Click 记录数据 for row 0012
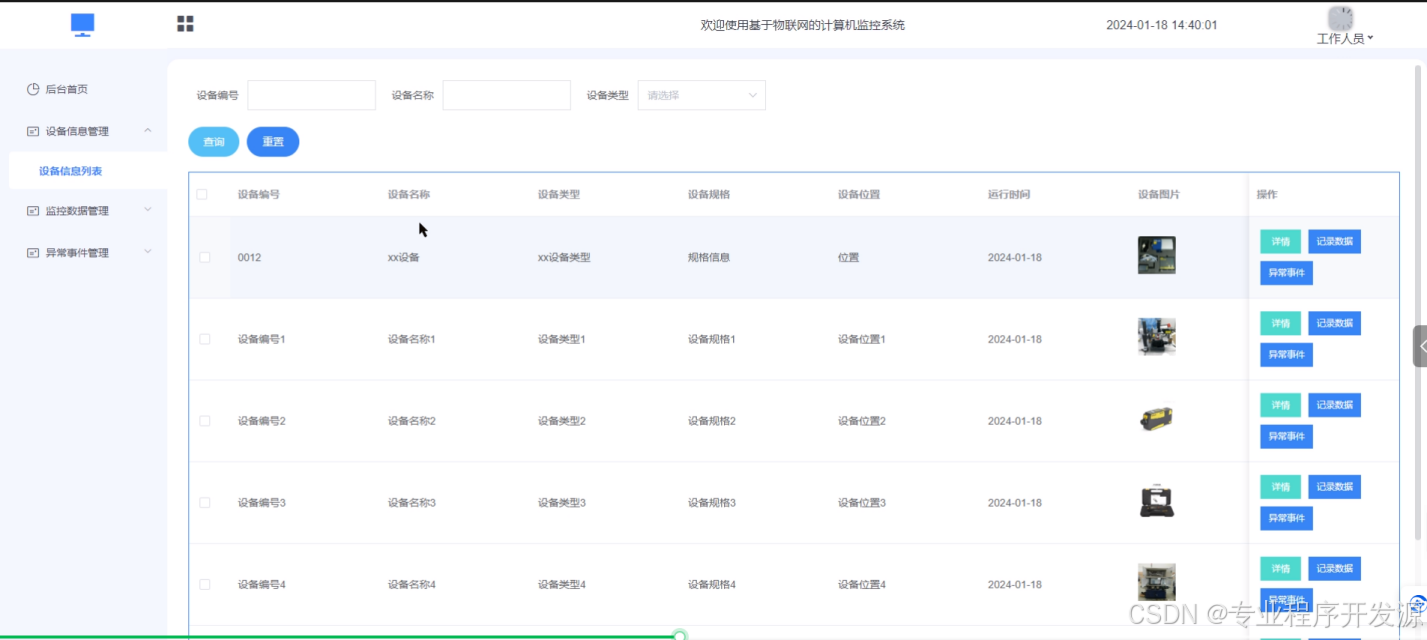Image resolution: width=1427 pixels, height=640 pixels. (x=1334, y=241)
